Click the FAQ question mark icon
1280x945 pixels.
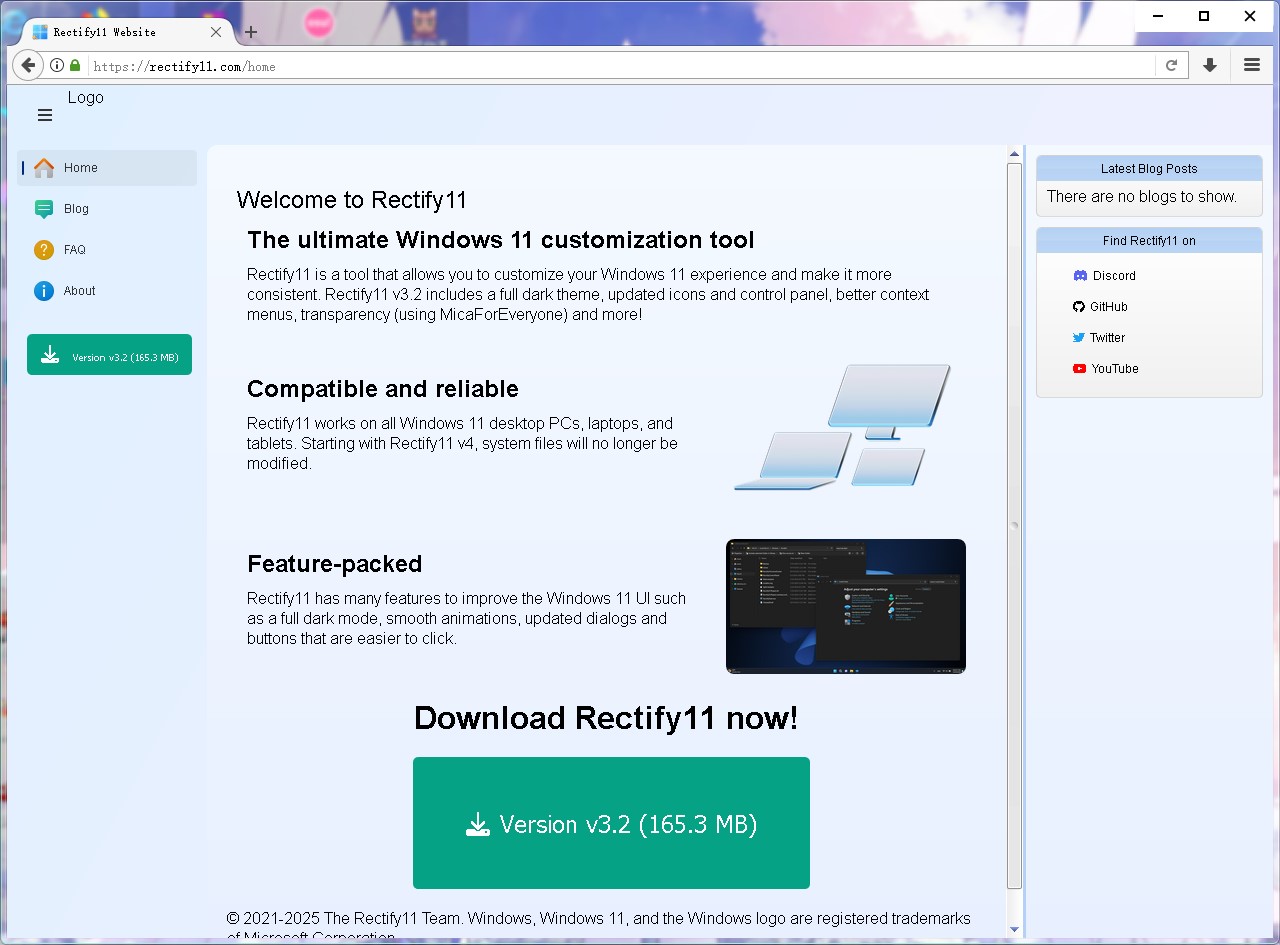44,249
